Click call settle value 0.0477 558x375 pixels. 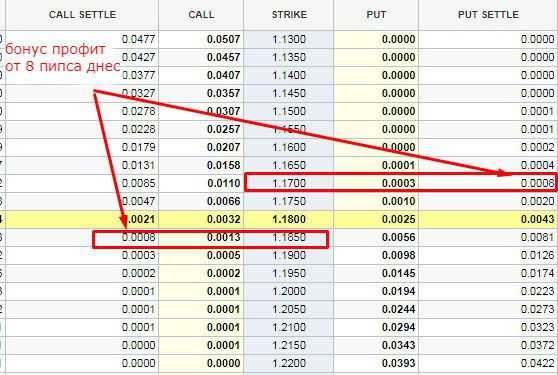138,39
